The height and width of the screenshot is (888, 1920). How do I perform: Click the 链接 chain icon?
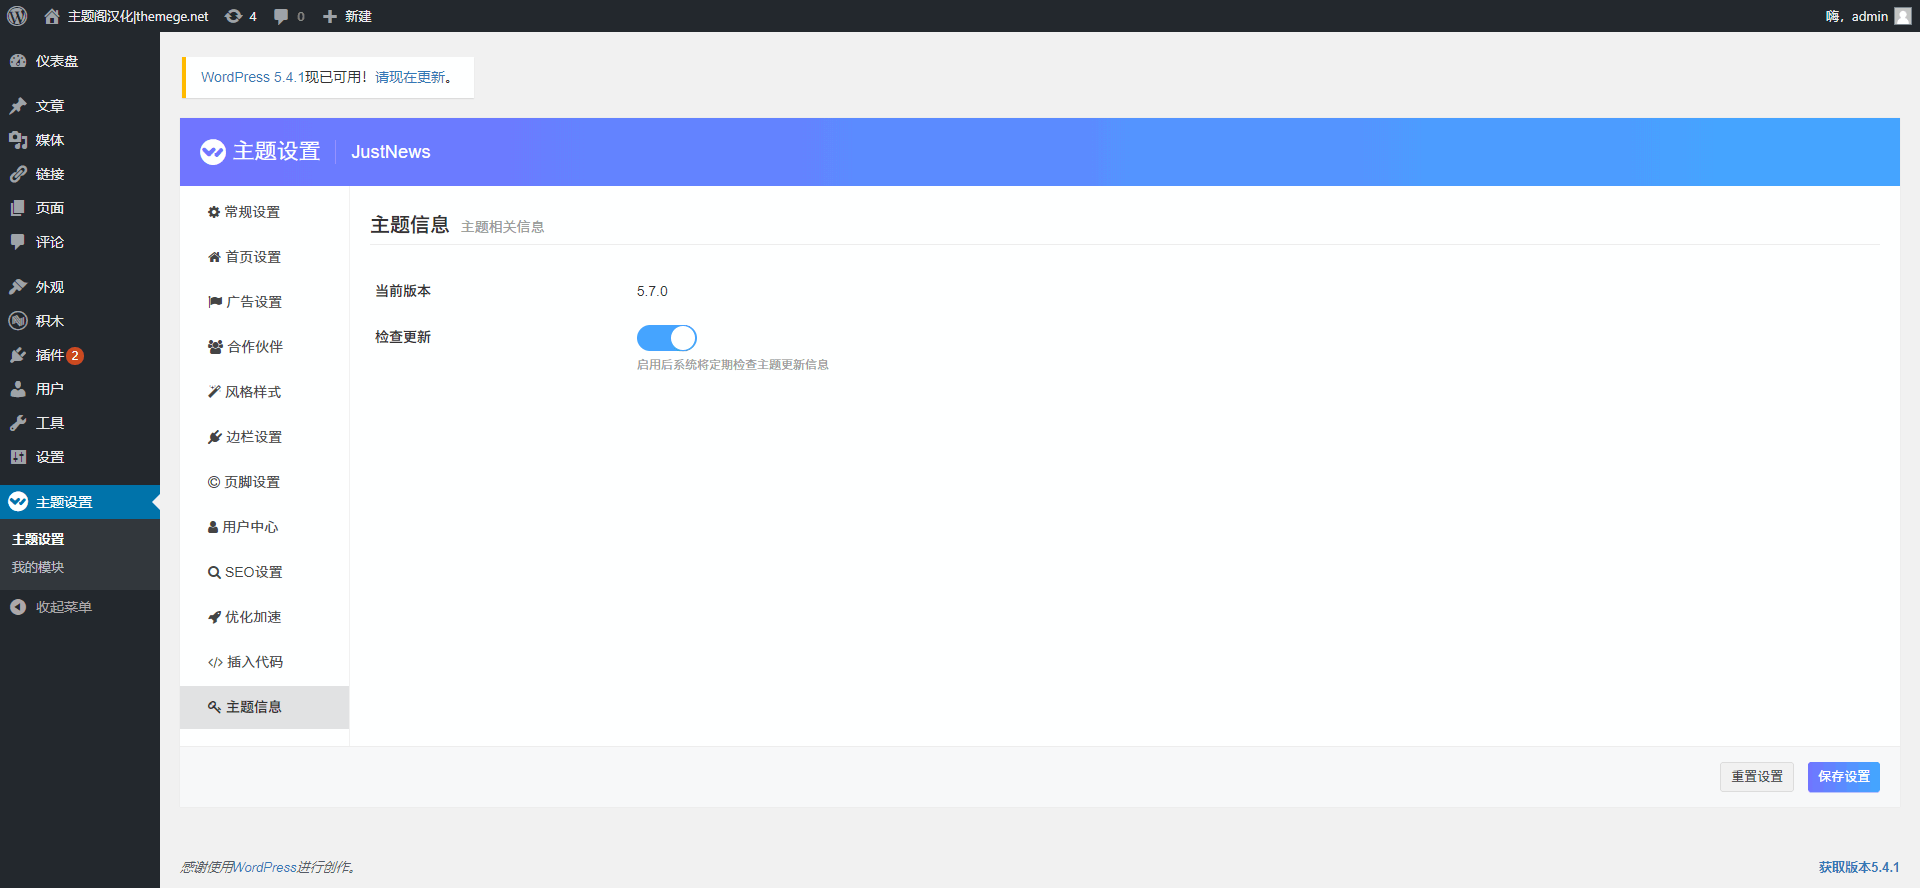tap(18, 174)
